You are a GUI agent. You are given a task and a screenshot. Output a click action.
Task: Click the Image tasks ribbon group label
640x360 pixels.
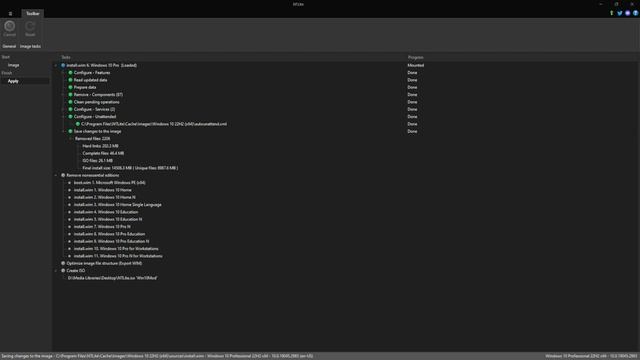click(30, 47)
